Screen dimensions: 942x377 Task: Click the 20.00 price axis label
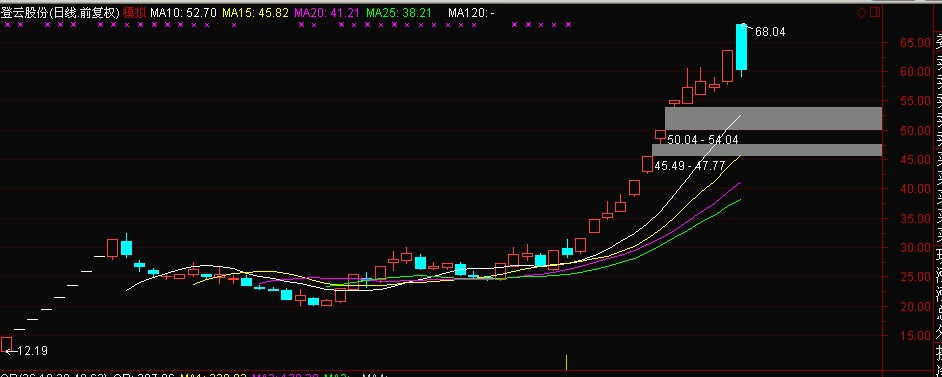[x=915, y=306]
